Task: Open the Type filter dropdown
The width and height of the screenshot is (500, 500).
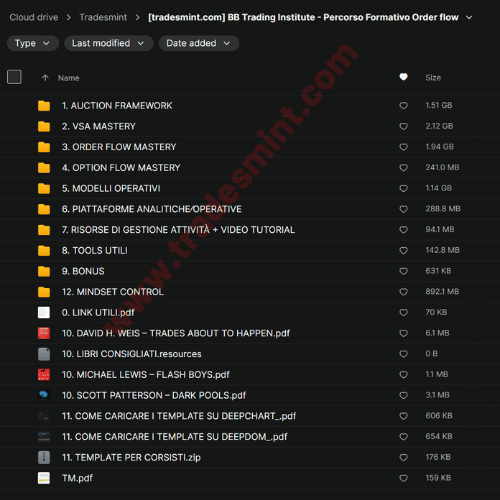Action: pyautogui.click(x=33, y=43)
